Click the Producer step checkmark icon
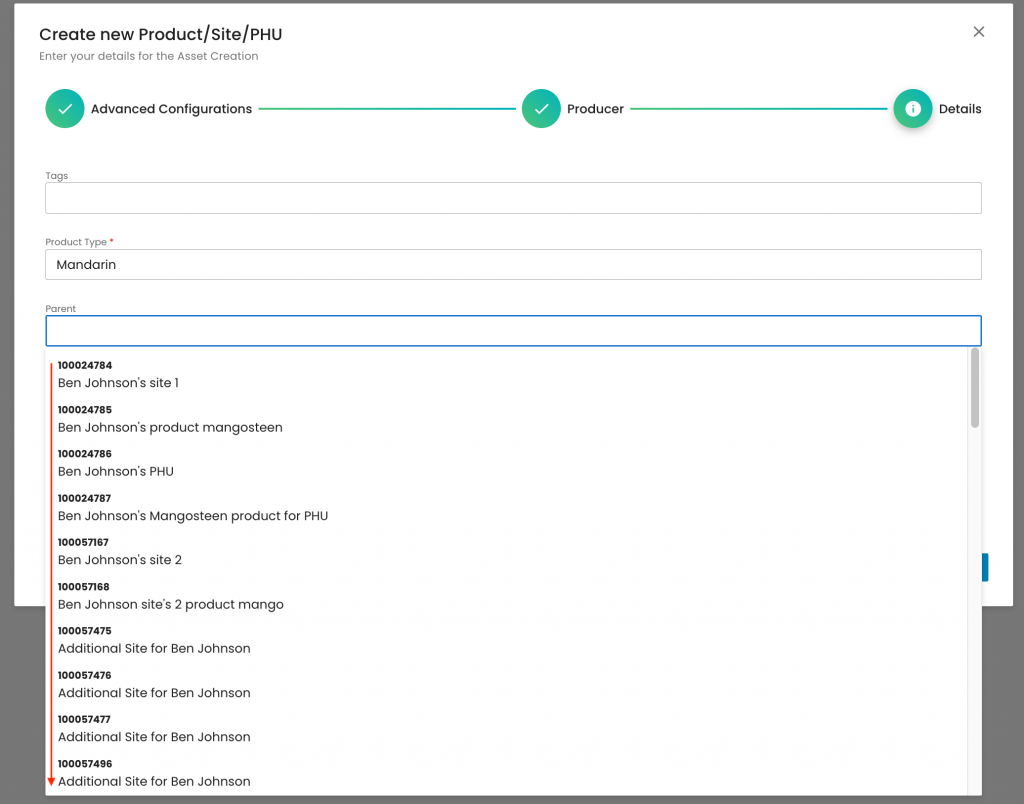The image size is (1024, 804). [x=541, y=109]
